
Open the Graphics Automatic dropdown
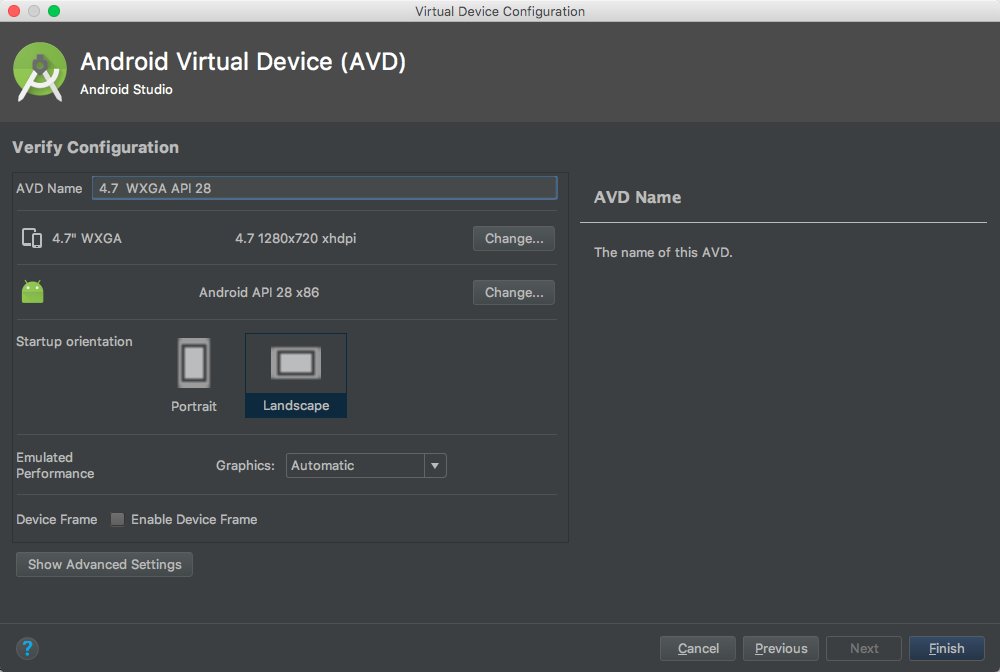(x=366, y=465)
